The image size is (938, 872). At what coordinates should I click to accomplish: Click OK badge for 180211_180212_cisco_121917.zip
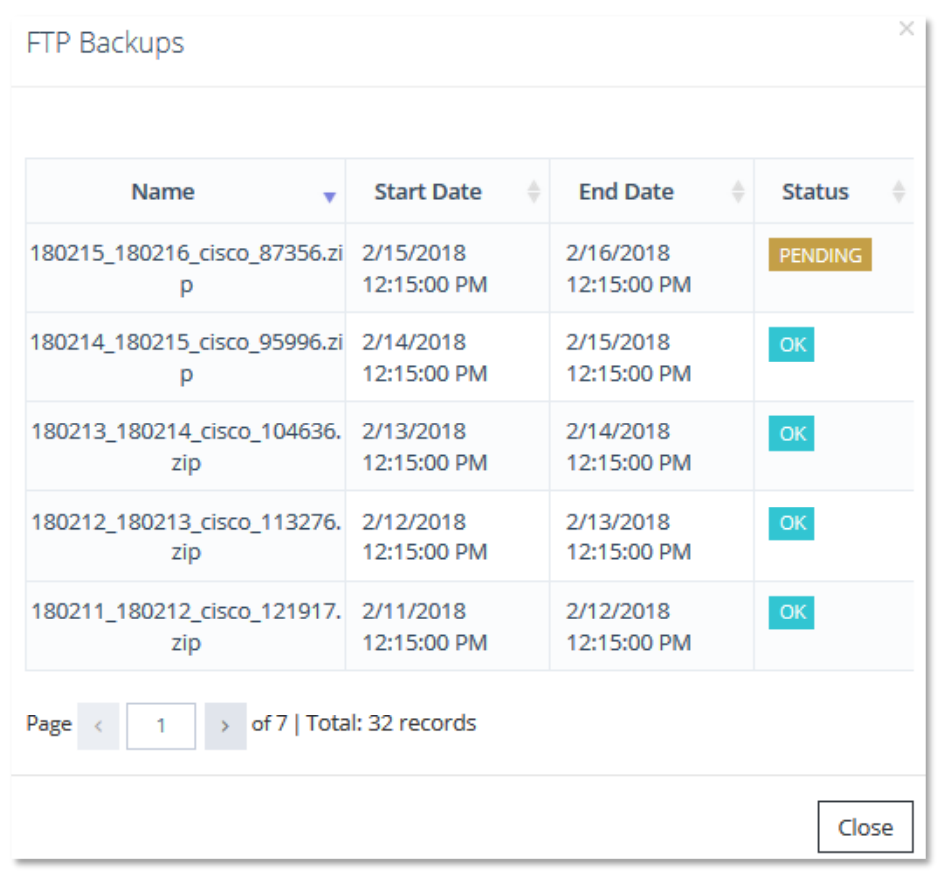point(791,612)
